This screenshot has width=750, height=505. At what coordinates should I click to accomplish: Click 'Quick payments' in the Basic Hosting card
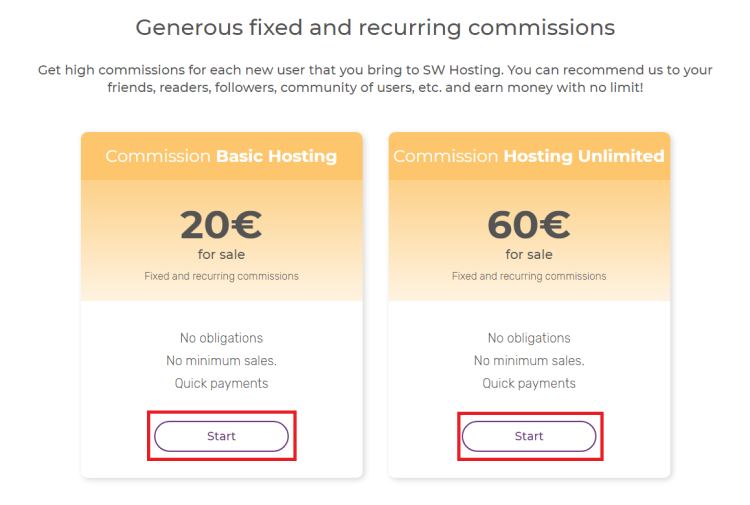click(x=221, y=384)
